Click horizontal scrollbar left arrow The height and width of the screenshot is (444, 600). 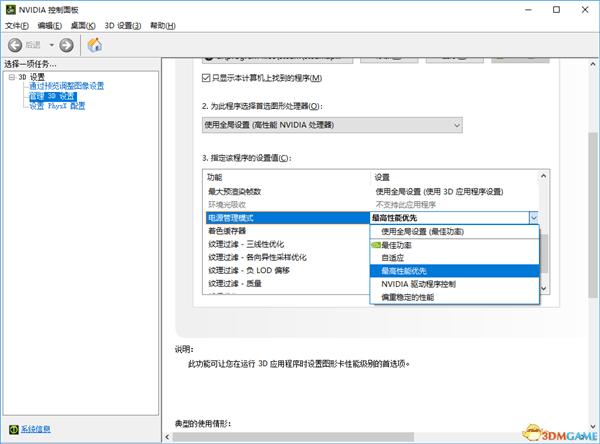[167, 437]
